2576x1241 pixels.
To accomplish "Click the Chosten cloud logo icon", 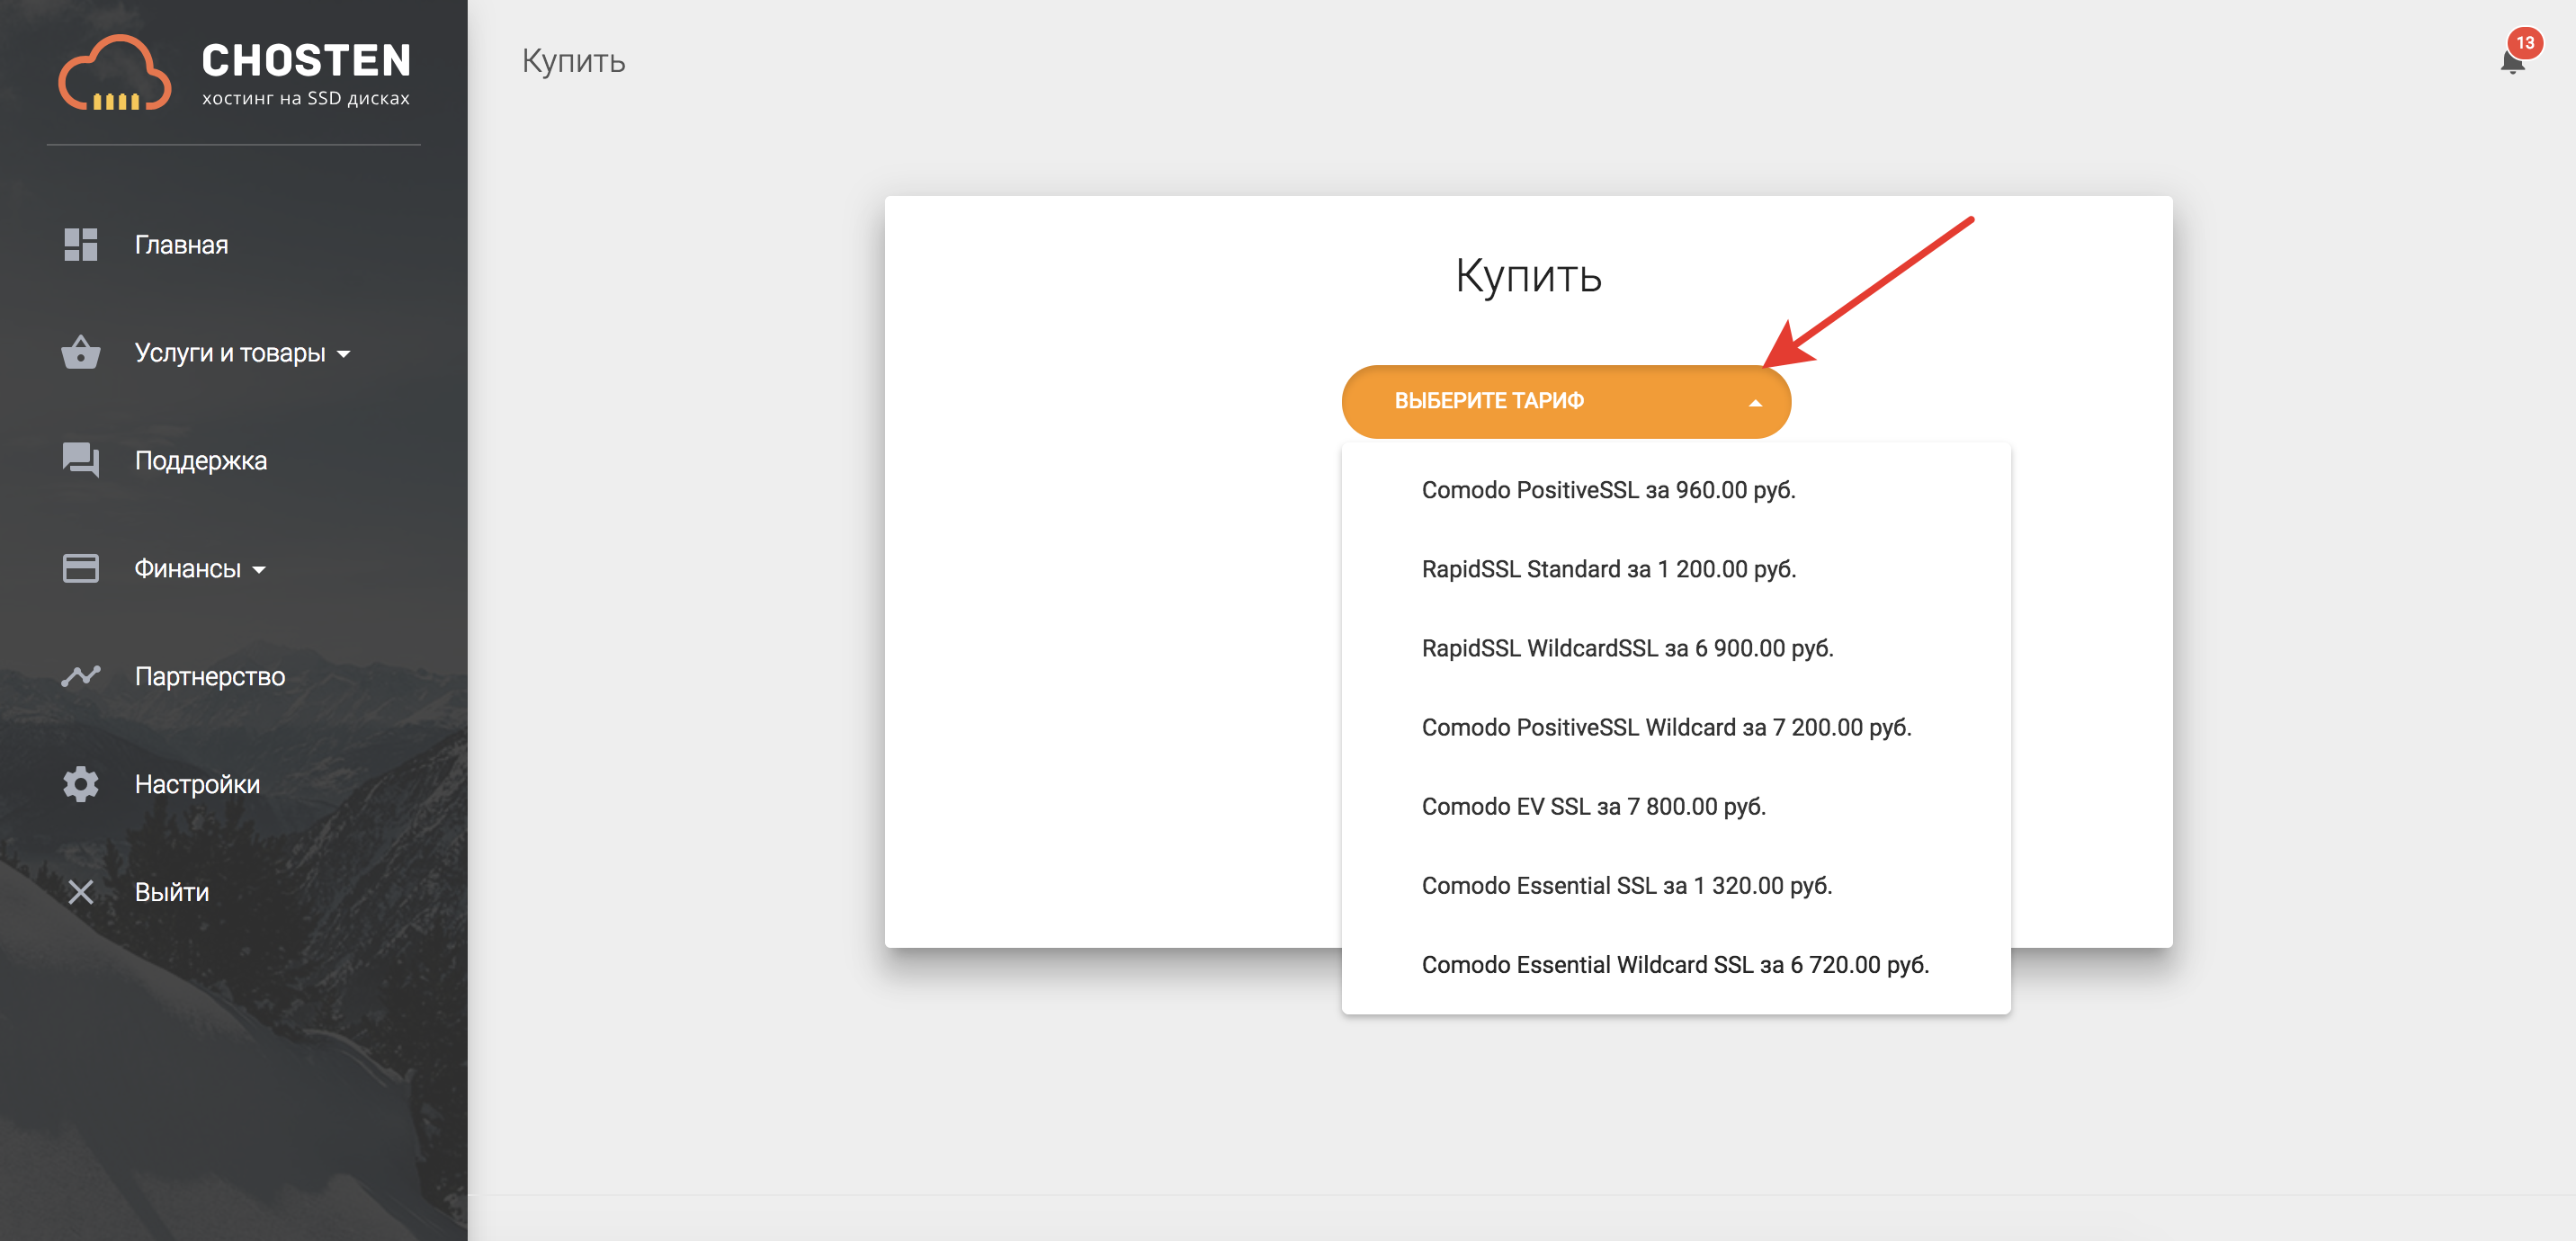I will click(x=115, y=73).
